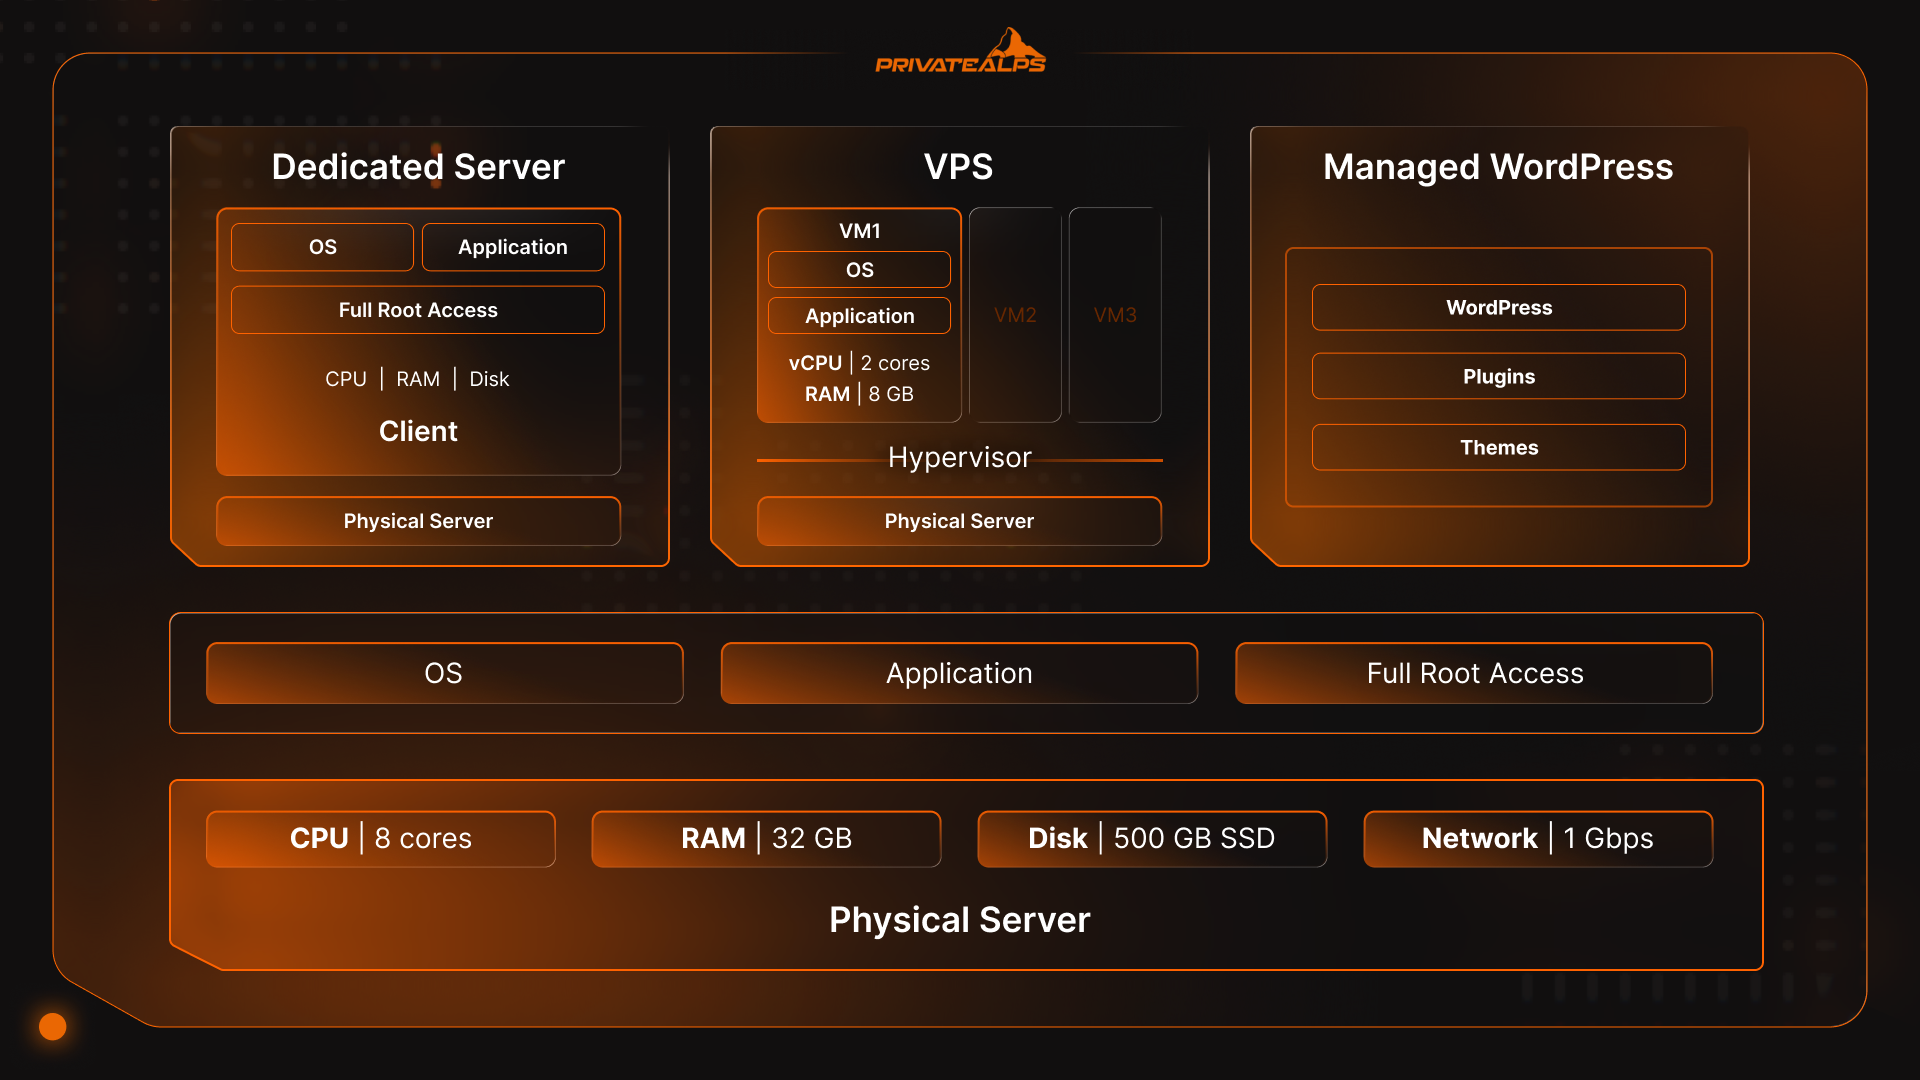This screenshot has height=1080, width=1920.
Task: Select the Dedicated Server heading
Action: click(x=418, y=166)
